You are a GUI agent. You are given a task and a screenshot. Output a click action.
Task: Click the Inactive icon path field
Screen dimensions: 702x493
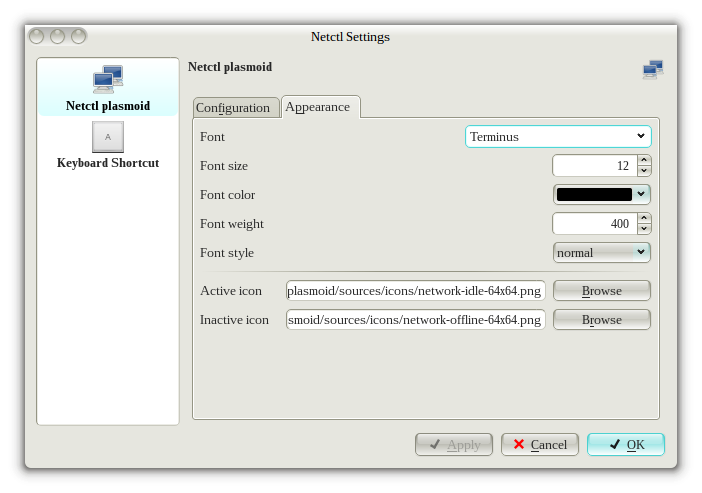tap(415, 320)
